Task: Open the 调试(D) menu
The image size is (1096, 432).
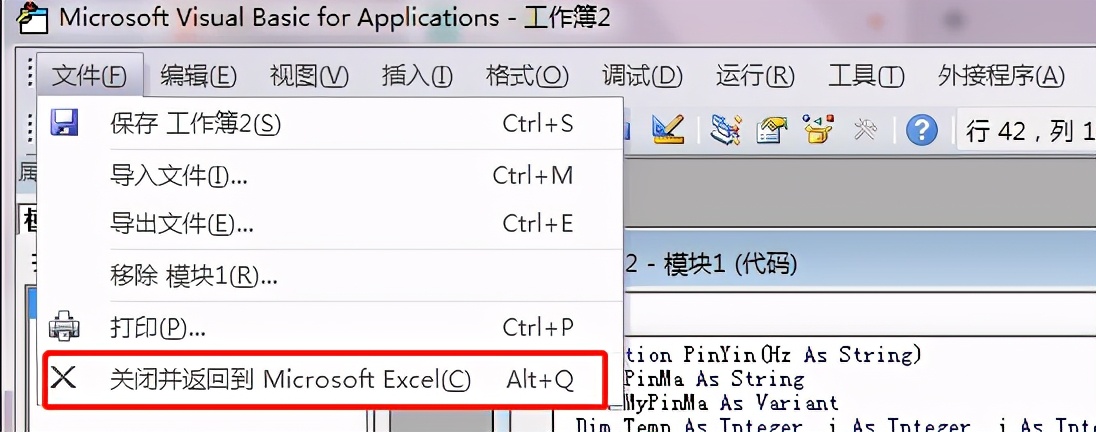Action: click(x=642, y=75)
